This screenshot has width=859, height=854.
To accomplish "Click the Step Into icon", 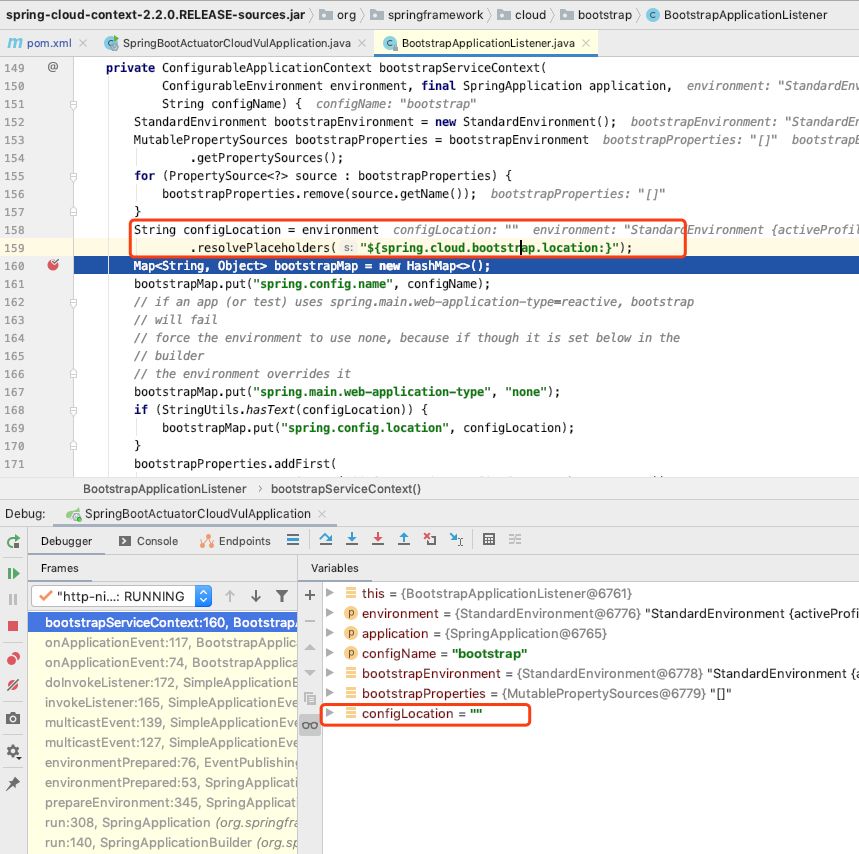I will click(x=351, y=539).
